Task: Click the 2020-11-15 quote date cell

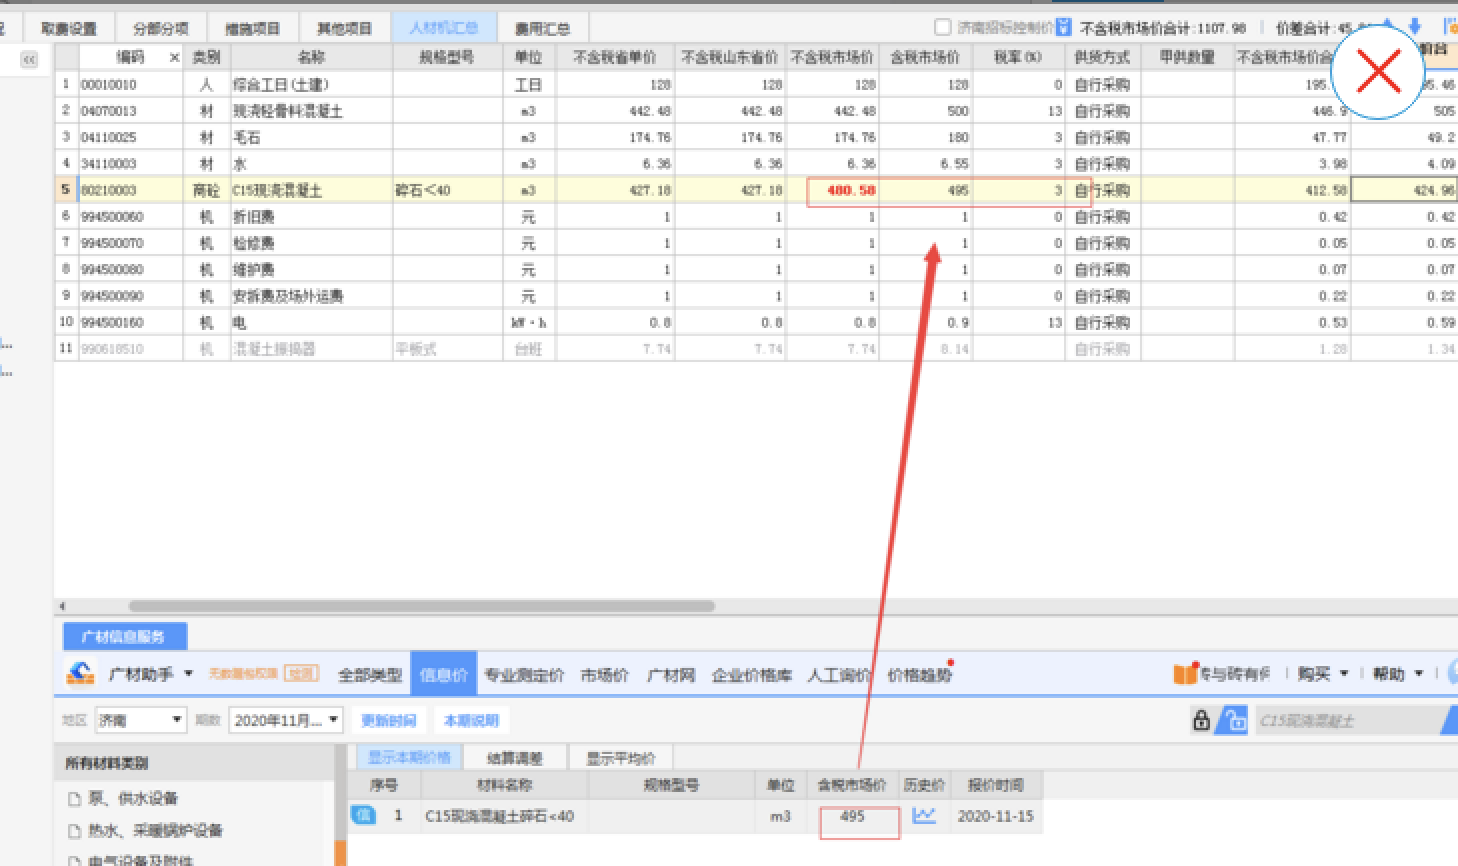Action: point(995,816)
